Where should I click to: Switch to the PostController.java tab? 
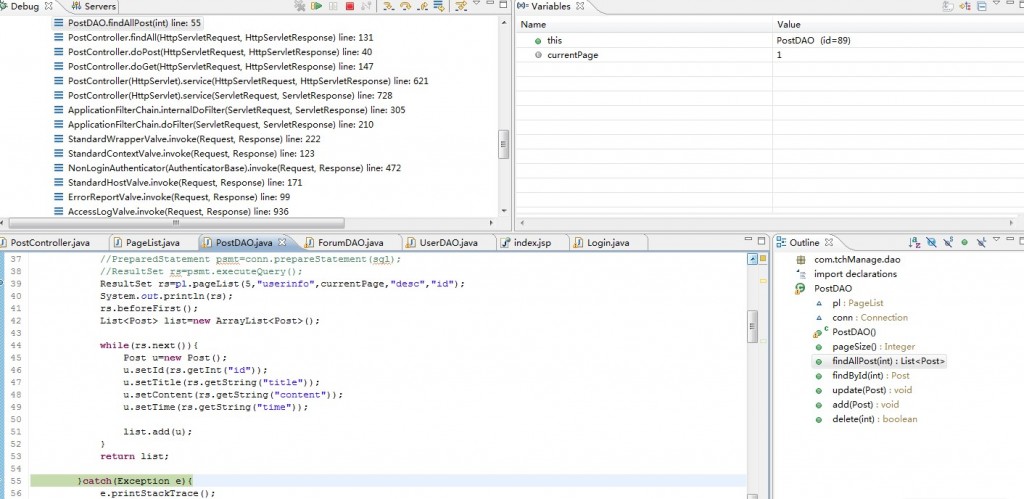coord(50,243)
